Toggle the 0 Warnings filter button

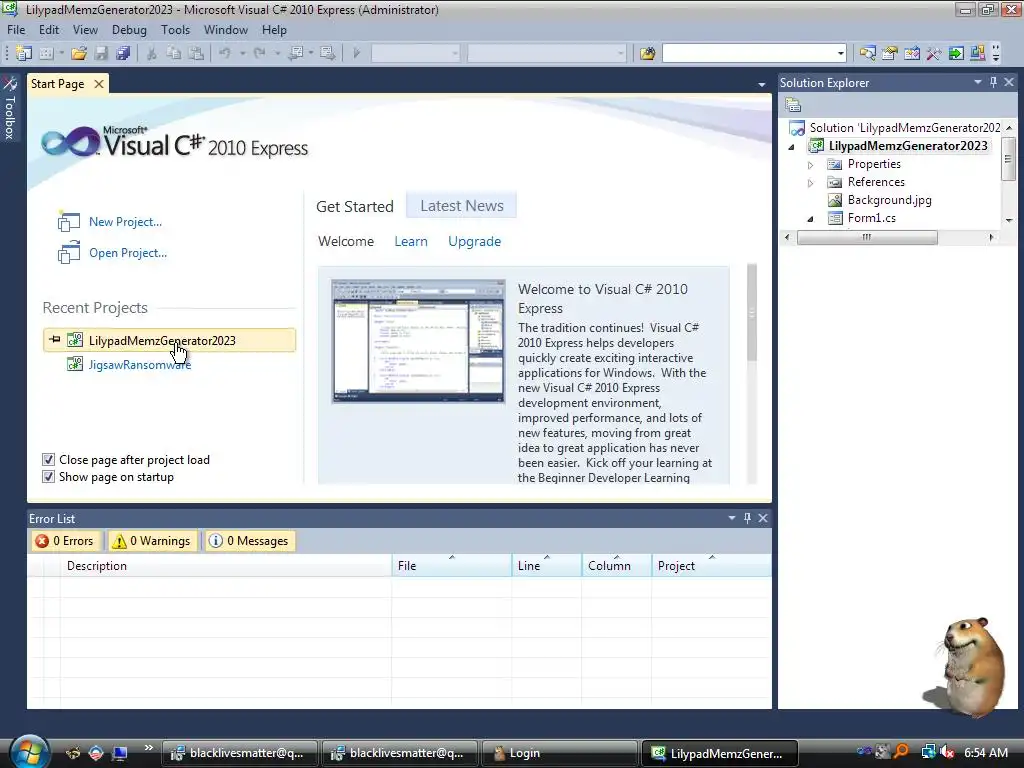click(152, 541)
